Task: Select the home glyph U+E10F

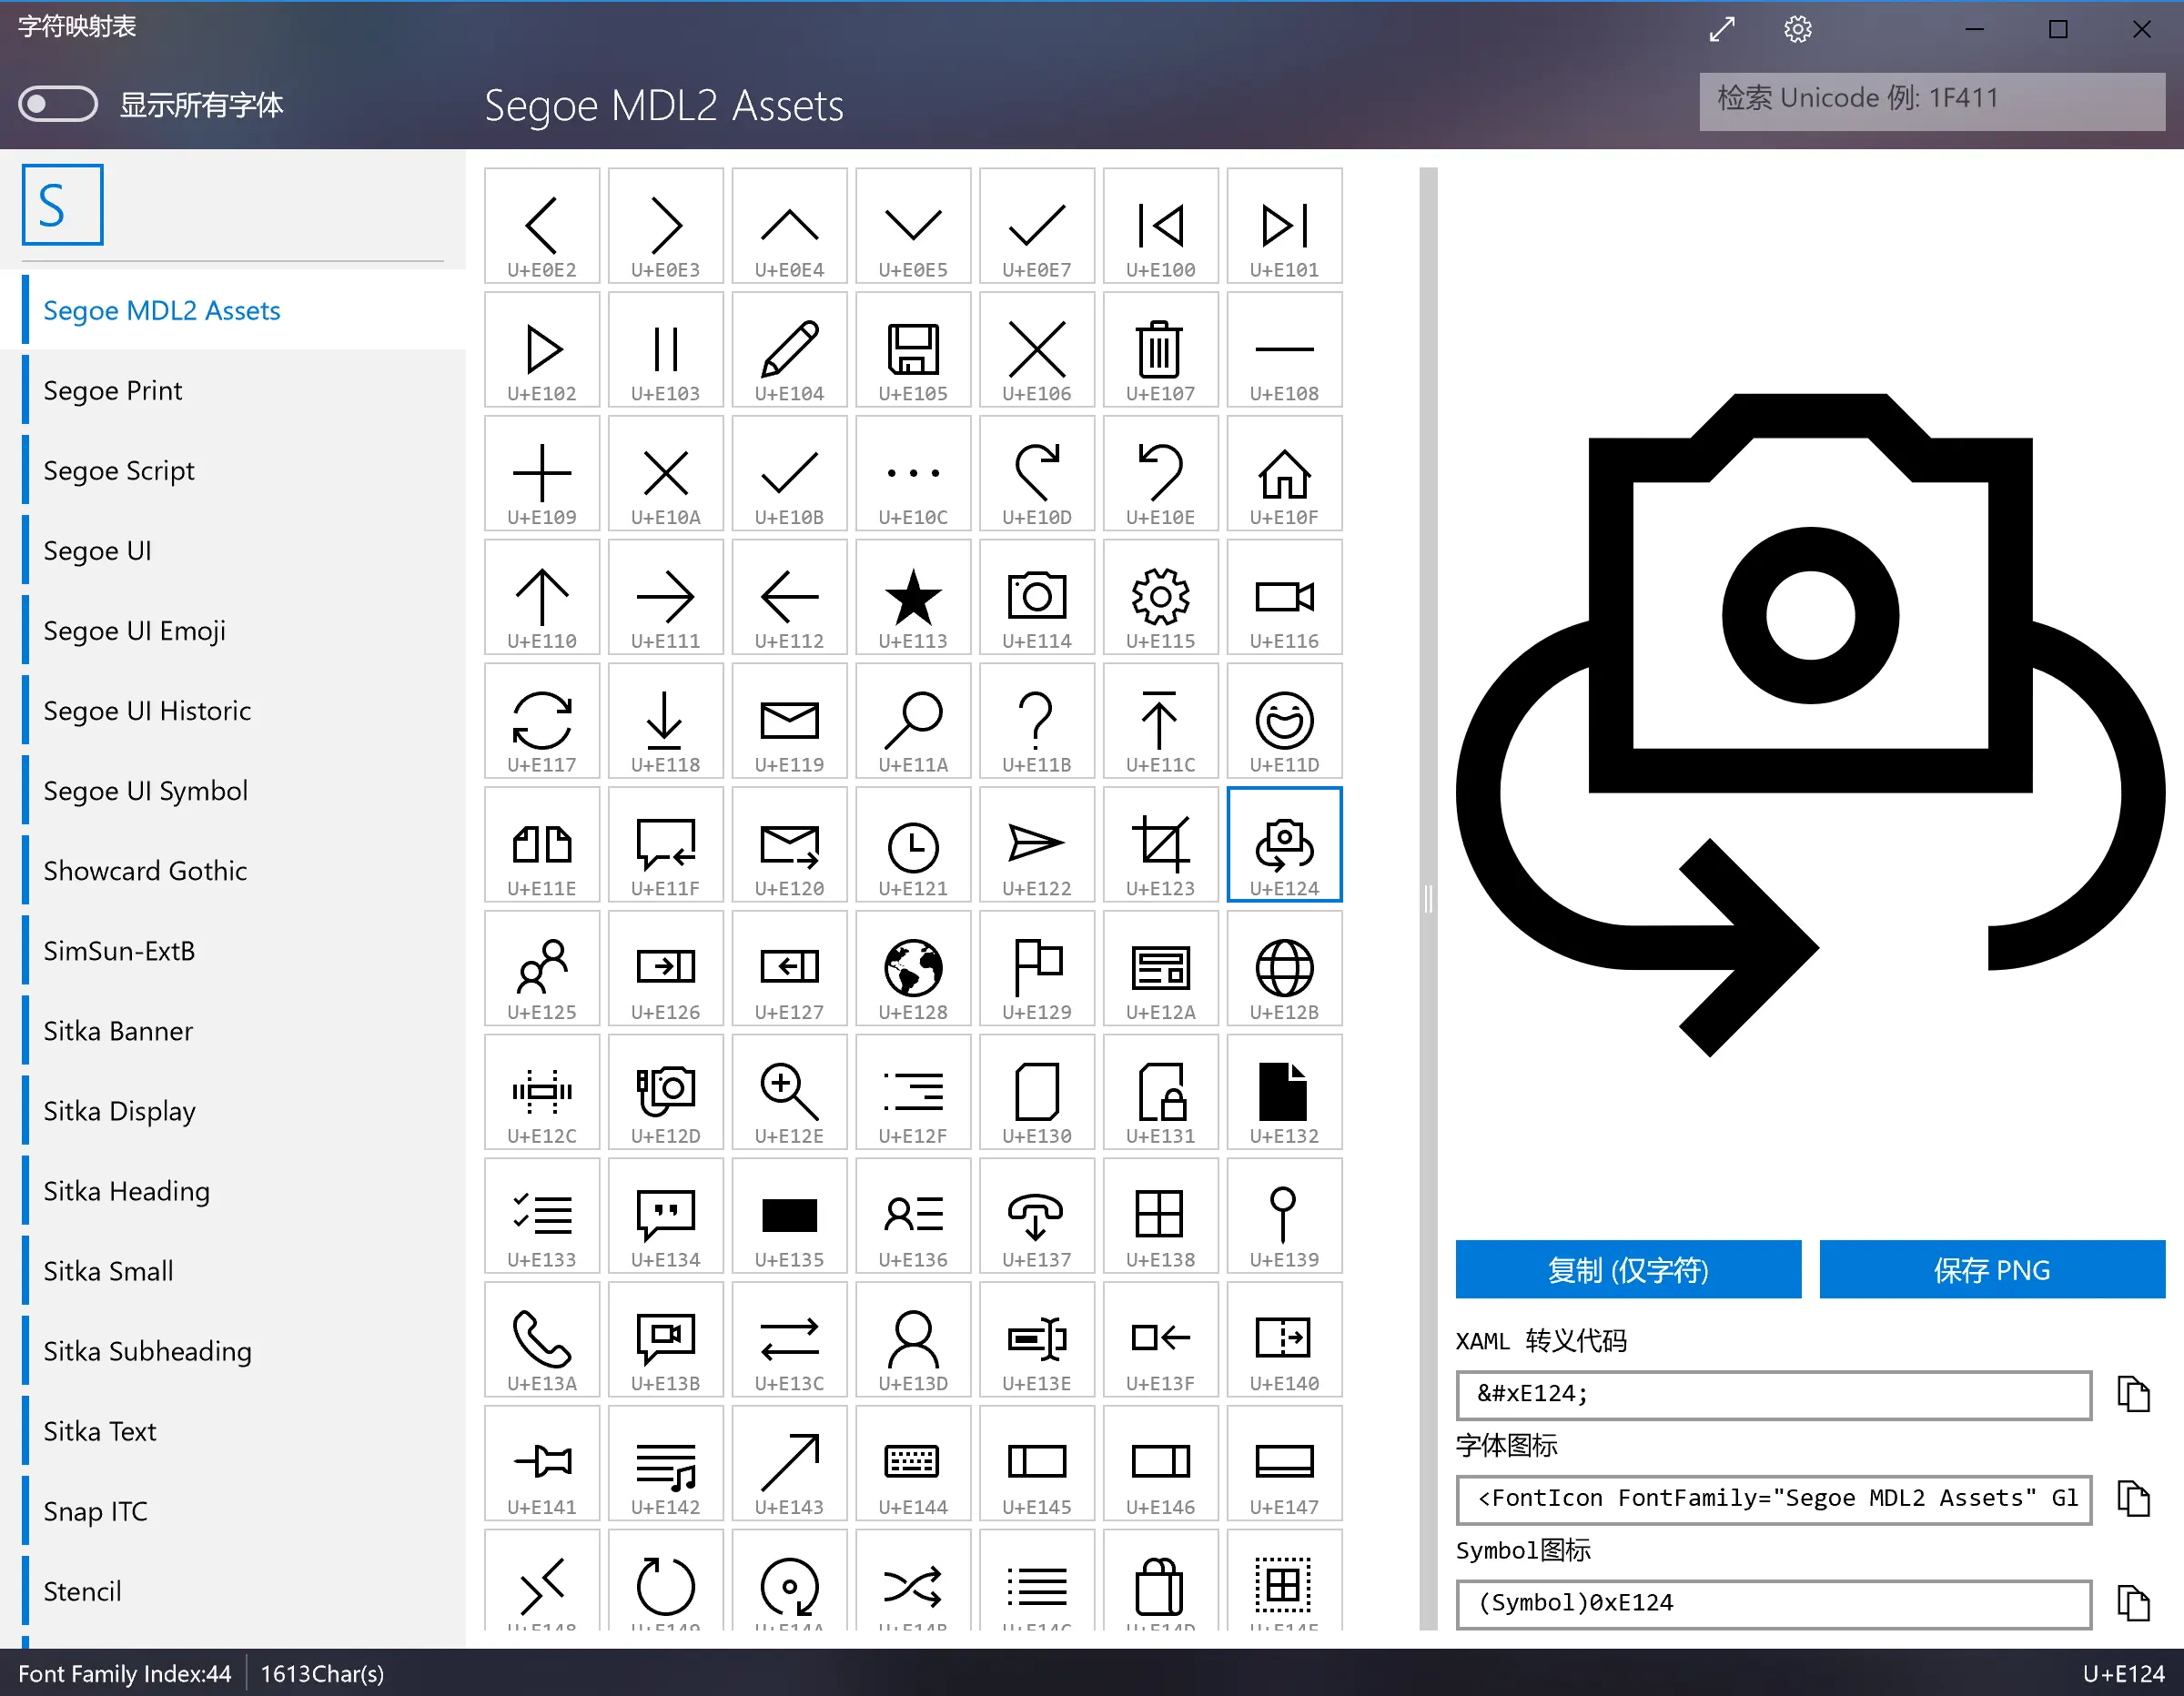Action: pyautogui.click(x=1284, y=475)
